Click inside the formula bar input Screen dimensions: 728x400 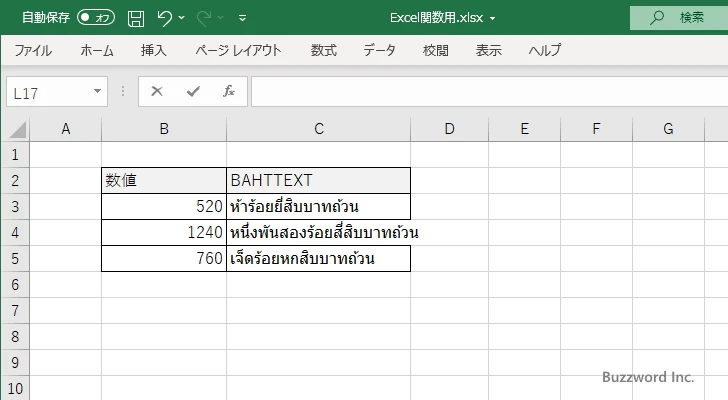(x=480, y=91)
